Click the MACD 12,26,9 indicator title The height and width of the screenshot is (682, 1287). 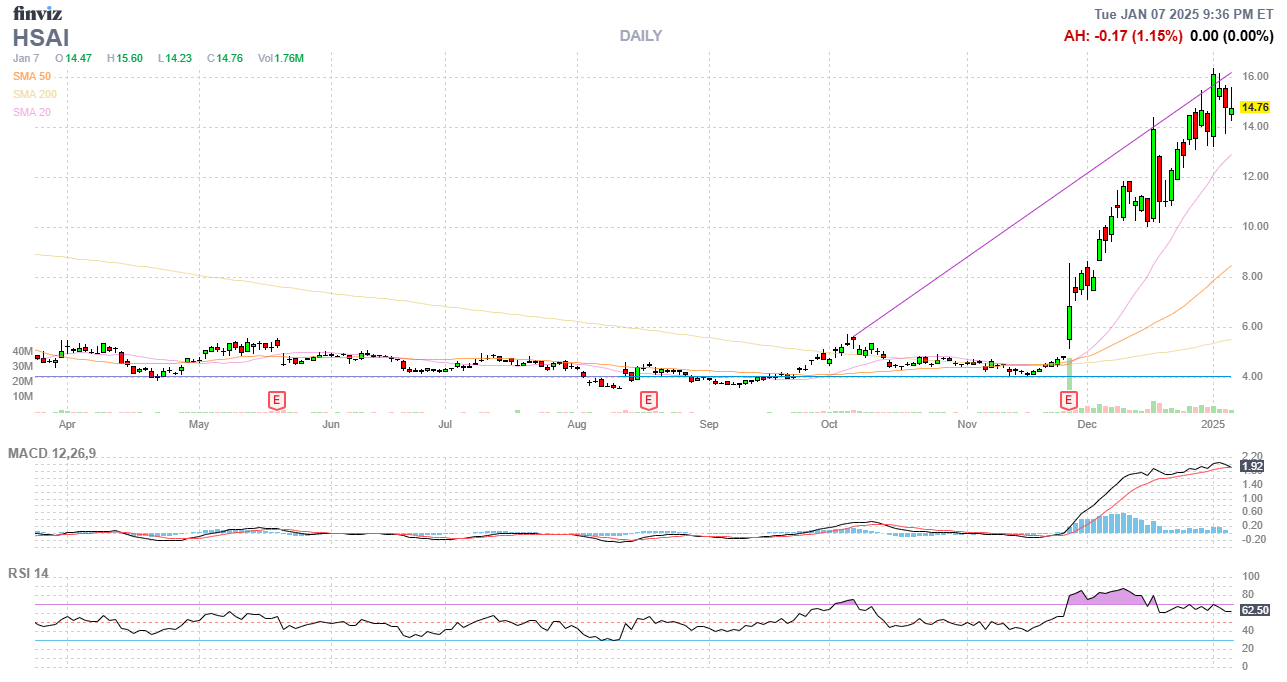point(52,454)
